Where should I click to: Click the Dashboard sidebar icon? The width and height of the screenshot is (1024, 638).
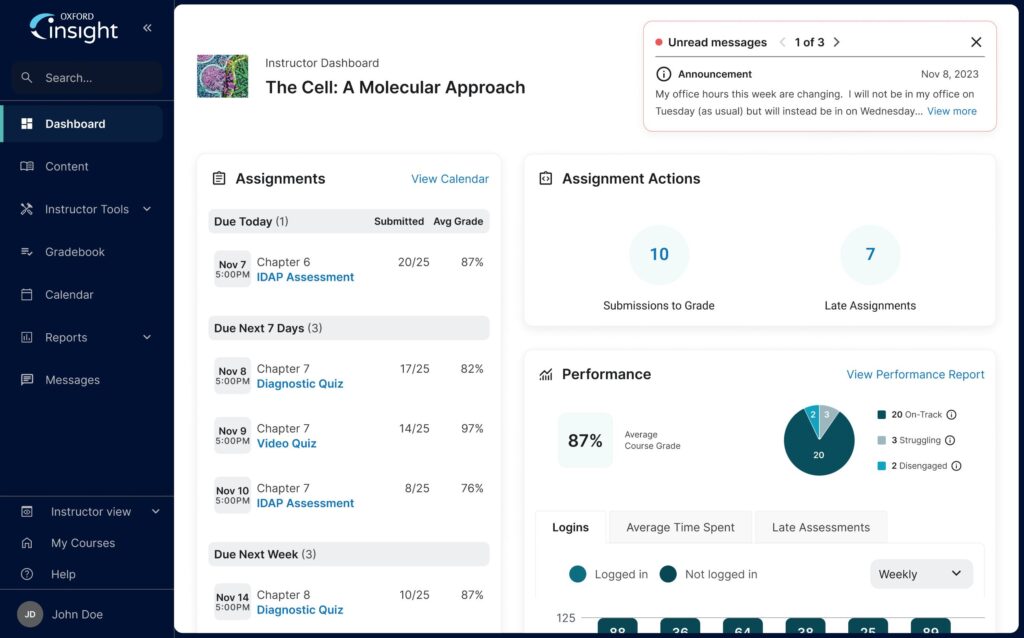pyautogui.click(x=26, y=123)
